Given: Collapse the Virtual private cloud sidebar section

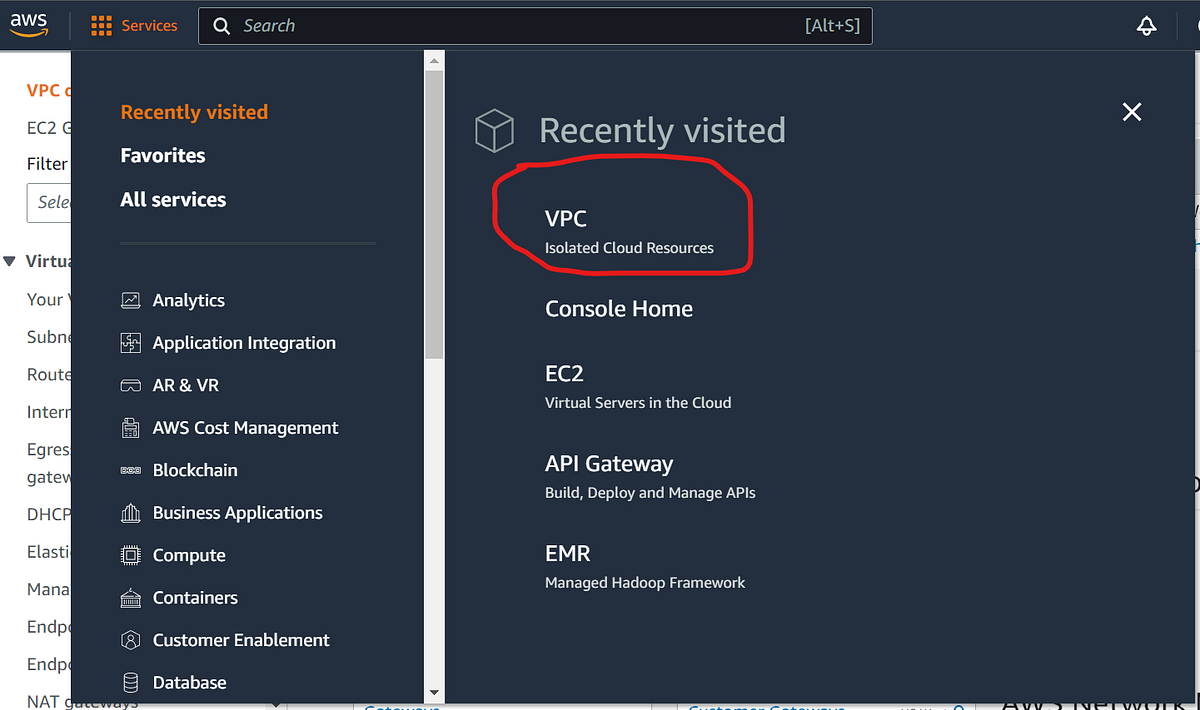Looking at the screenshot, I should (x=10, y=261).
